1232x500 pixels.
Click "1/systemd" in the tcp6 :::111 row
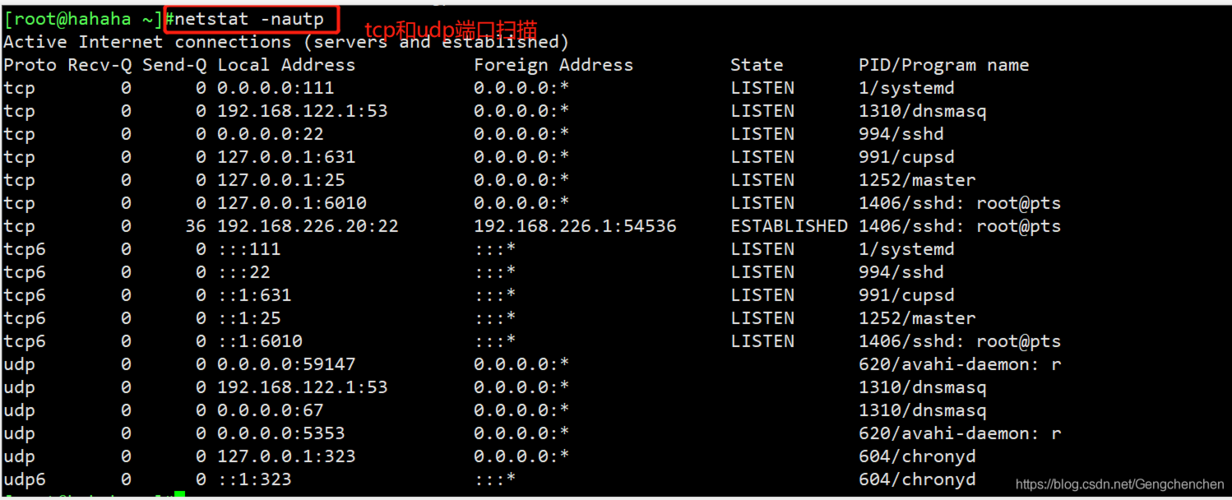907,249
